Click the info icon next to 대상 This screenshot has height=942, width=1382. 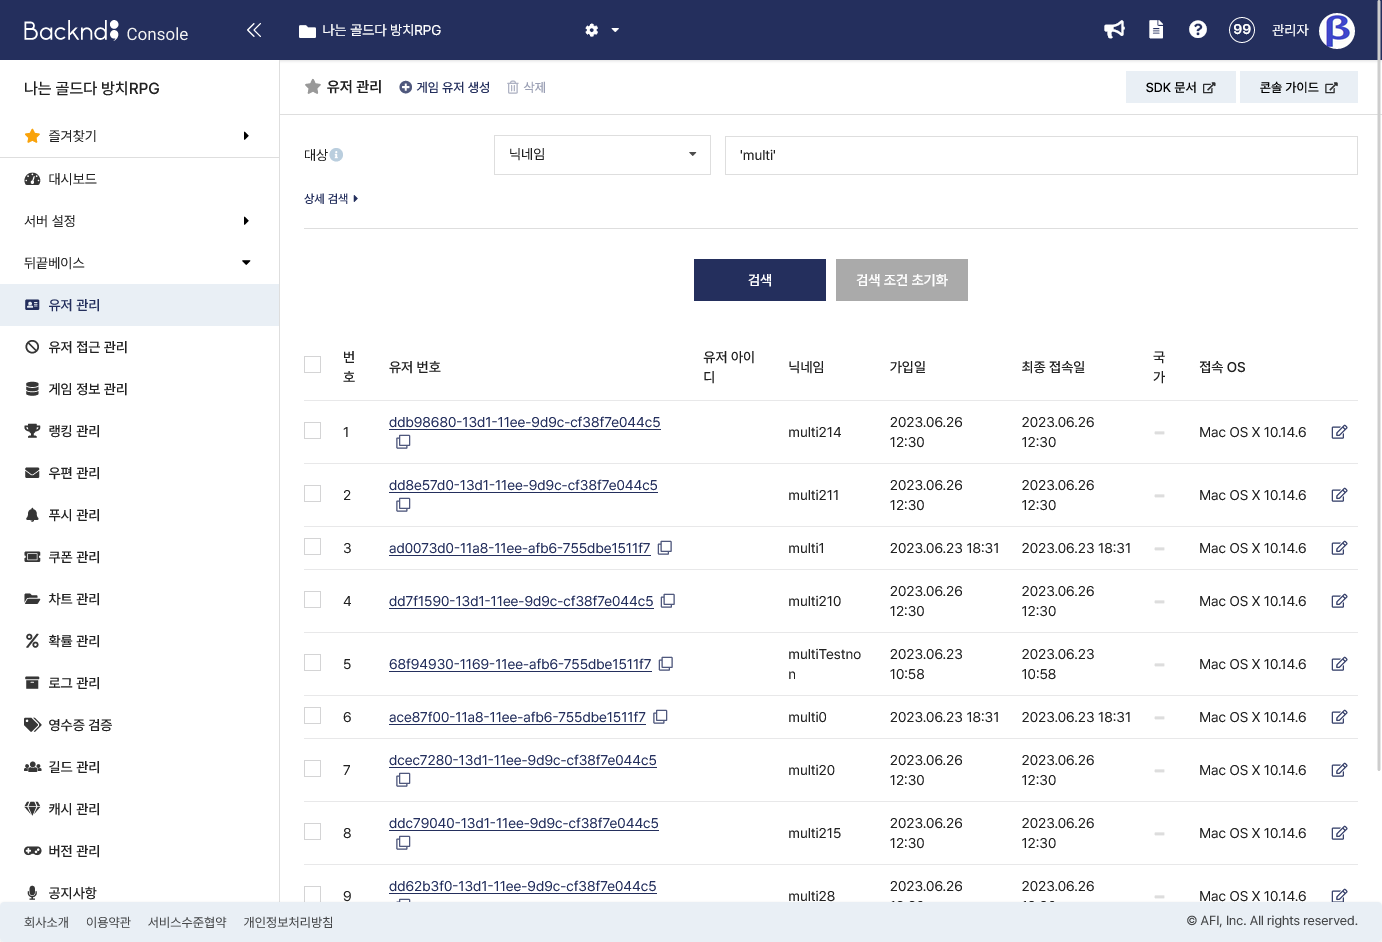pyautogui.click(x=337, y=155)
